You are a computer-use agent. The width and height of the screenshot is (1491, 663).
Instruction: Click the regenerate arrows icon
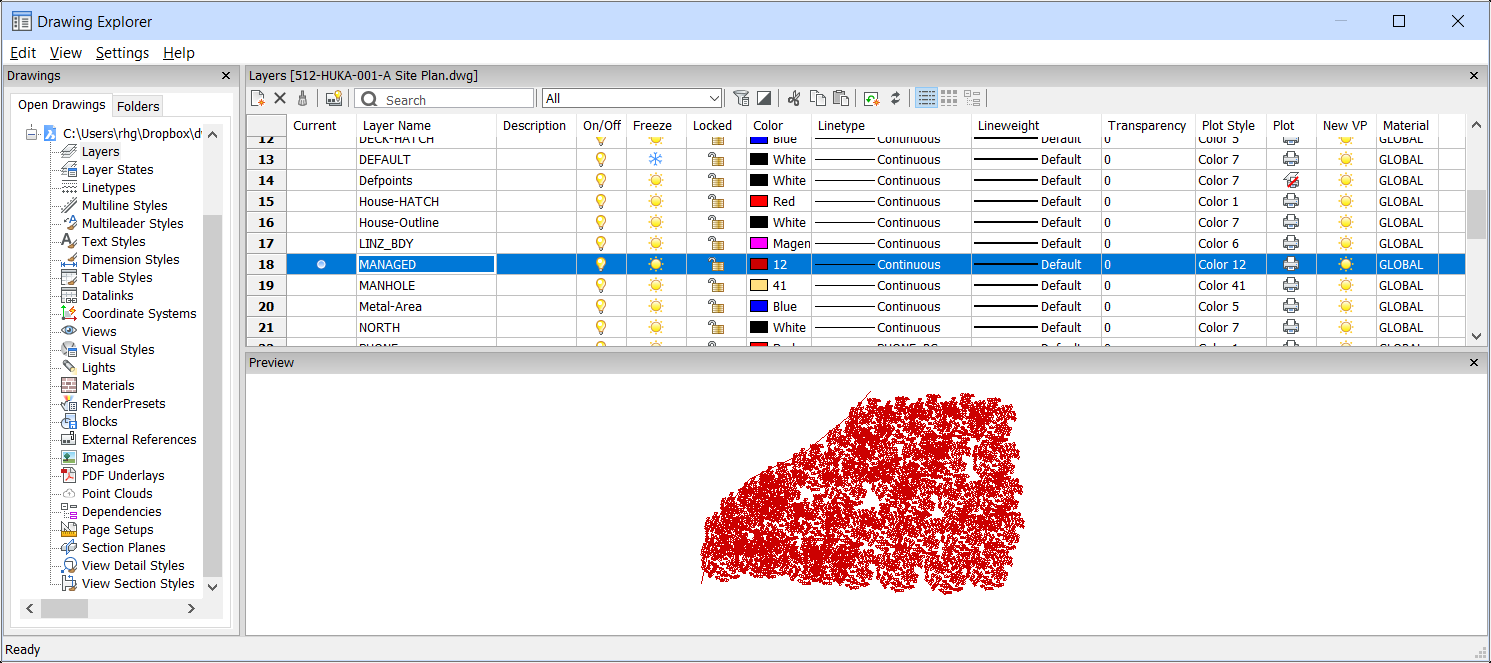pos(895,98)
